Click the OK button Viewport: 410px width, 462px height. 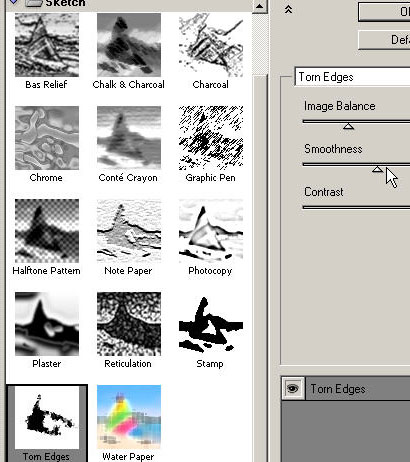[x=384, y=12]
